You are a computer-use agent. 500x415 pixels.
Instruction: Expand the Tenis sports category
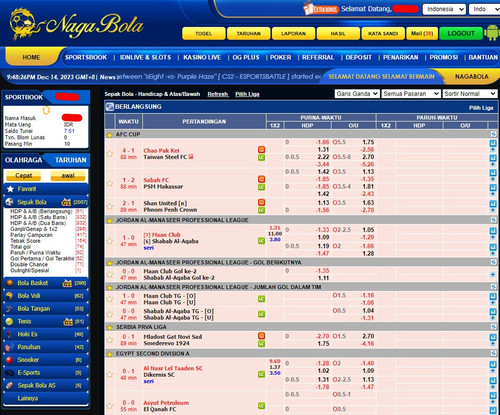tap(46, 321)
